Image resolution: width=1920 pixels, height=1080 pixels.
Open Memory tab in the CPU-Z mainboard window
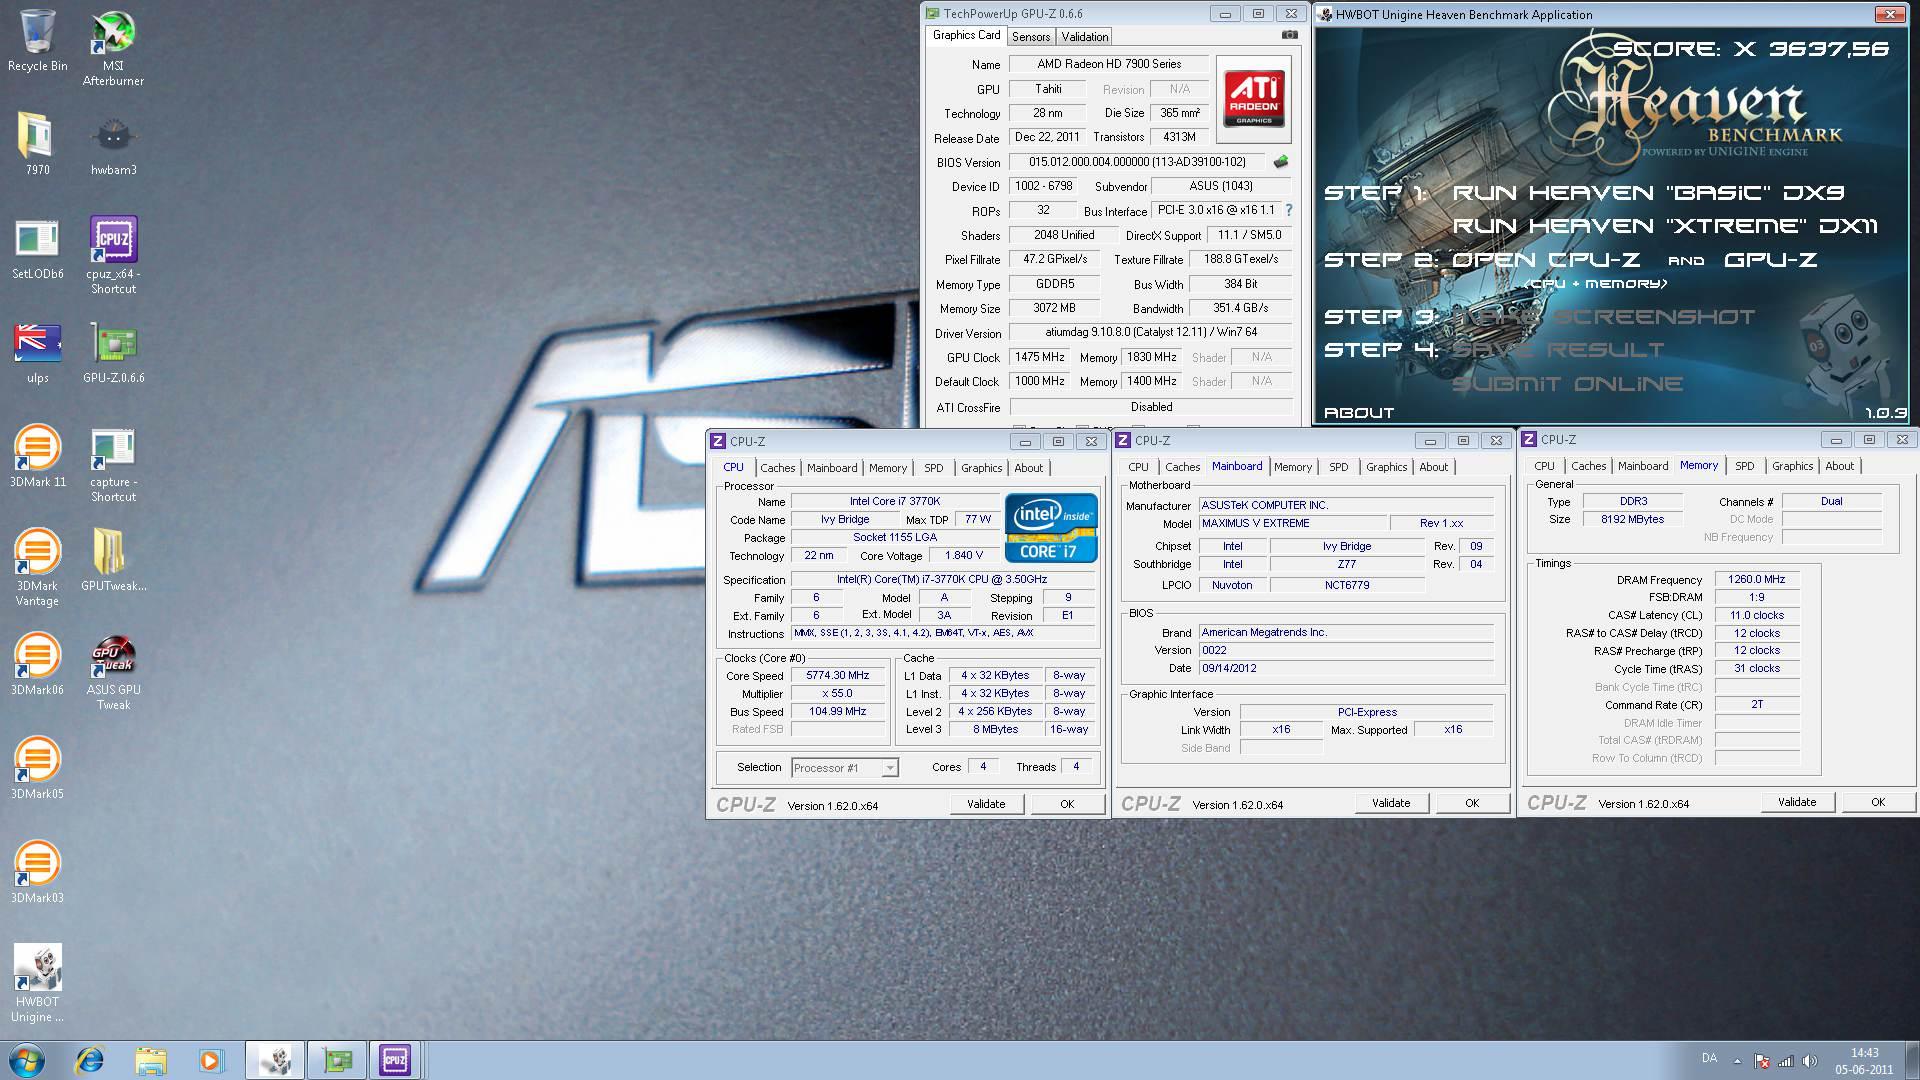point(1292,467)
